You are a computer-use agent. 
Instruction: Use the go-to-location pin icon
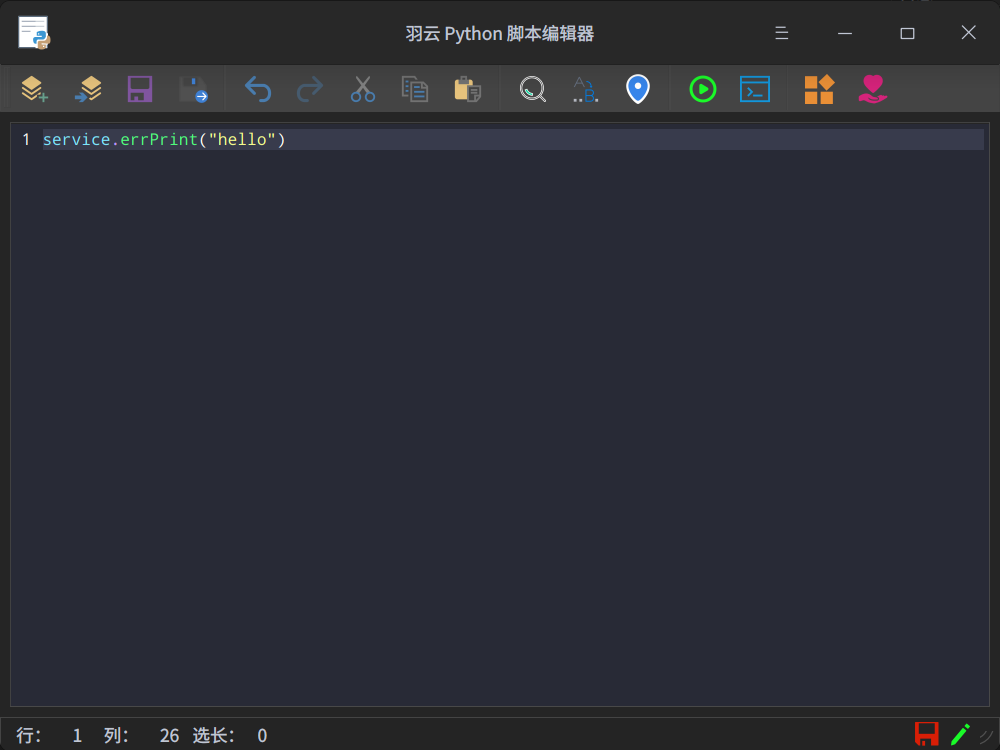click(638, 89)
